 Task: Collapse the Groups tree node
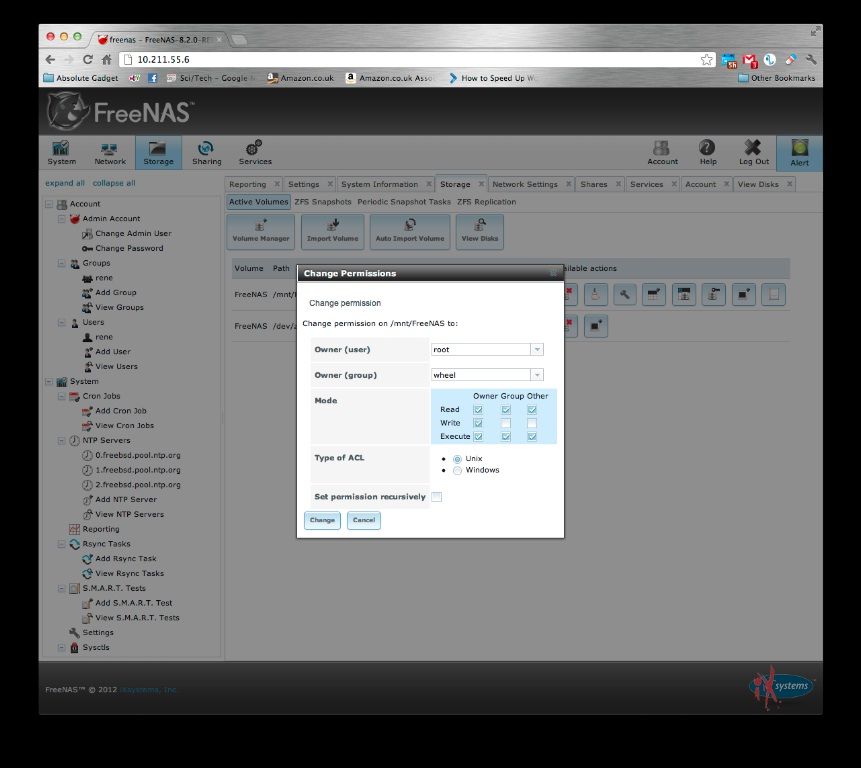[62, 263]
